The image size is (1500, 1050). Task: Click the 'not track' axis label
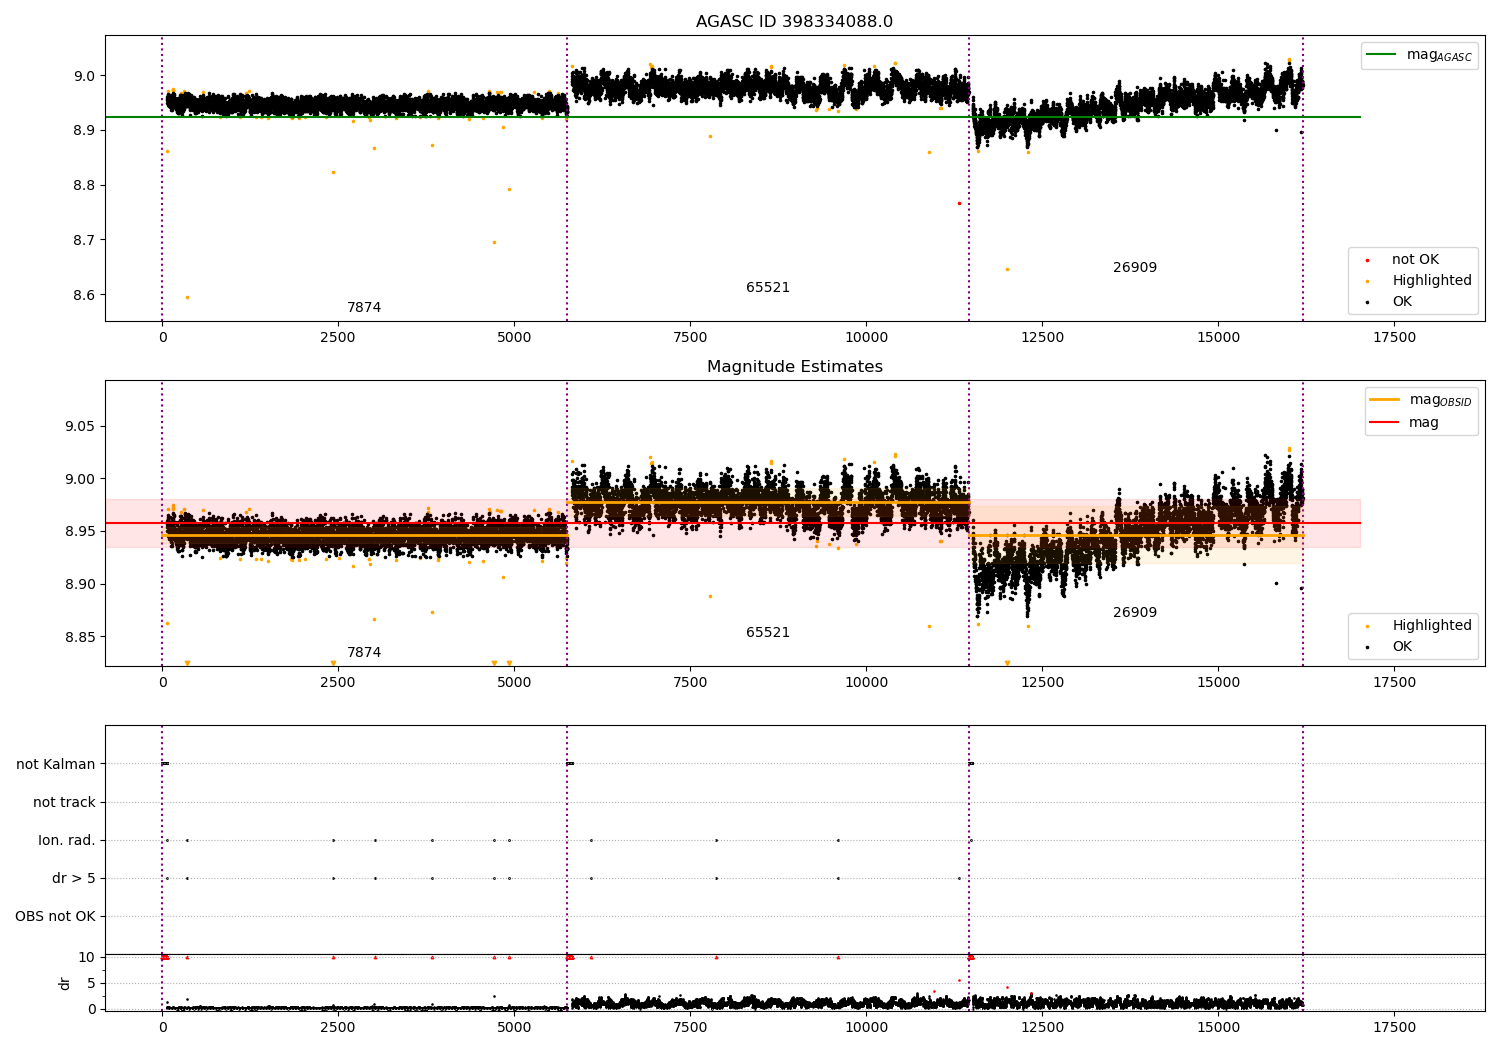(x=64, y=803)
